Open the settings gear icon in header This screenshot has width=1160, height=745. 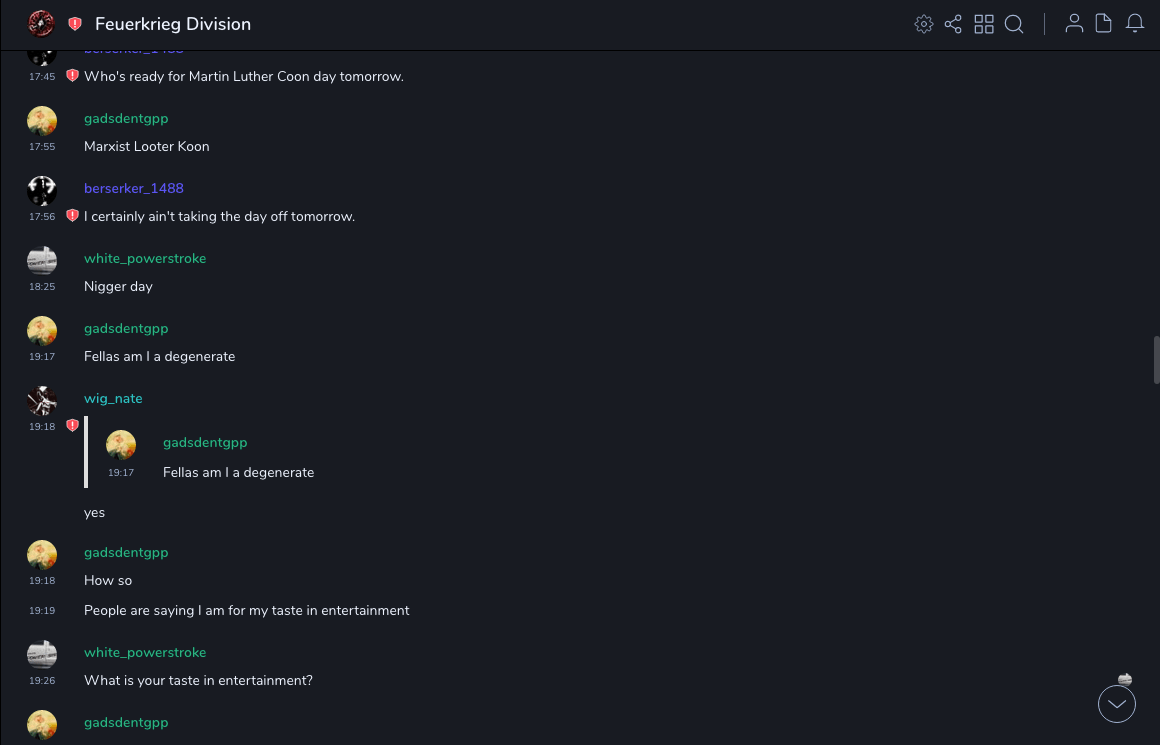(924, 24)
